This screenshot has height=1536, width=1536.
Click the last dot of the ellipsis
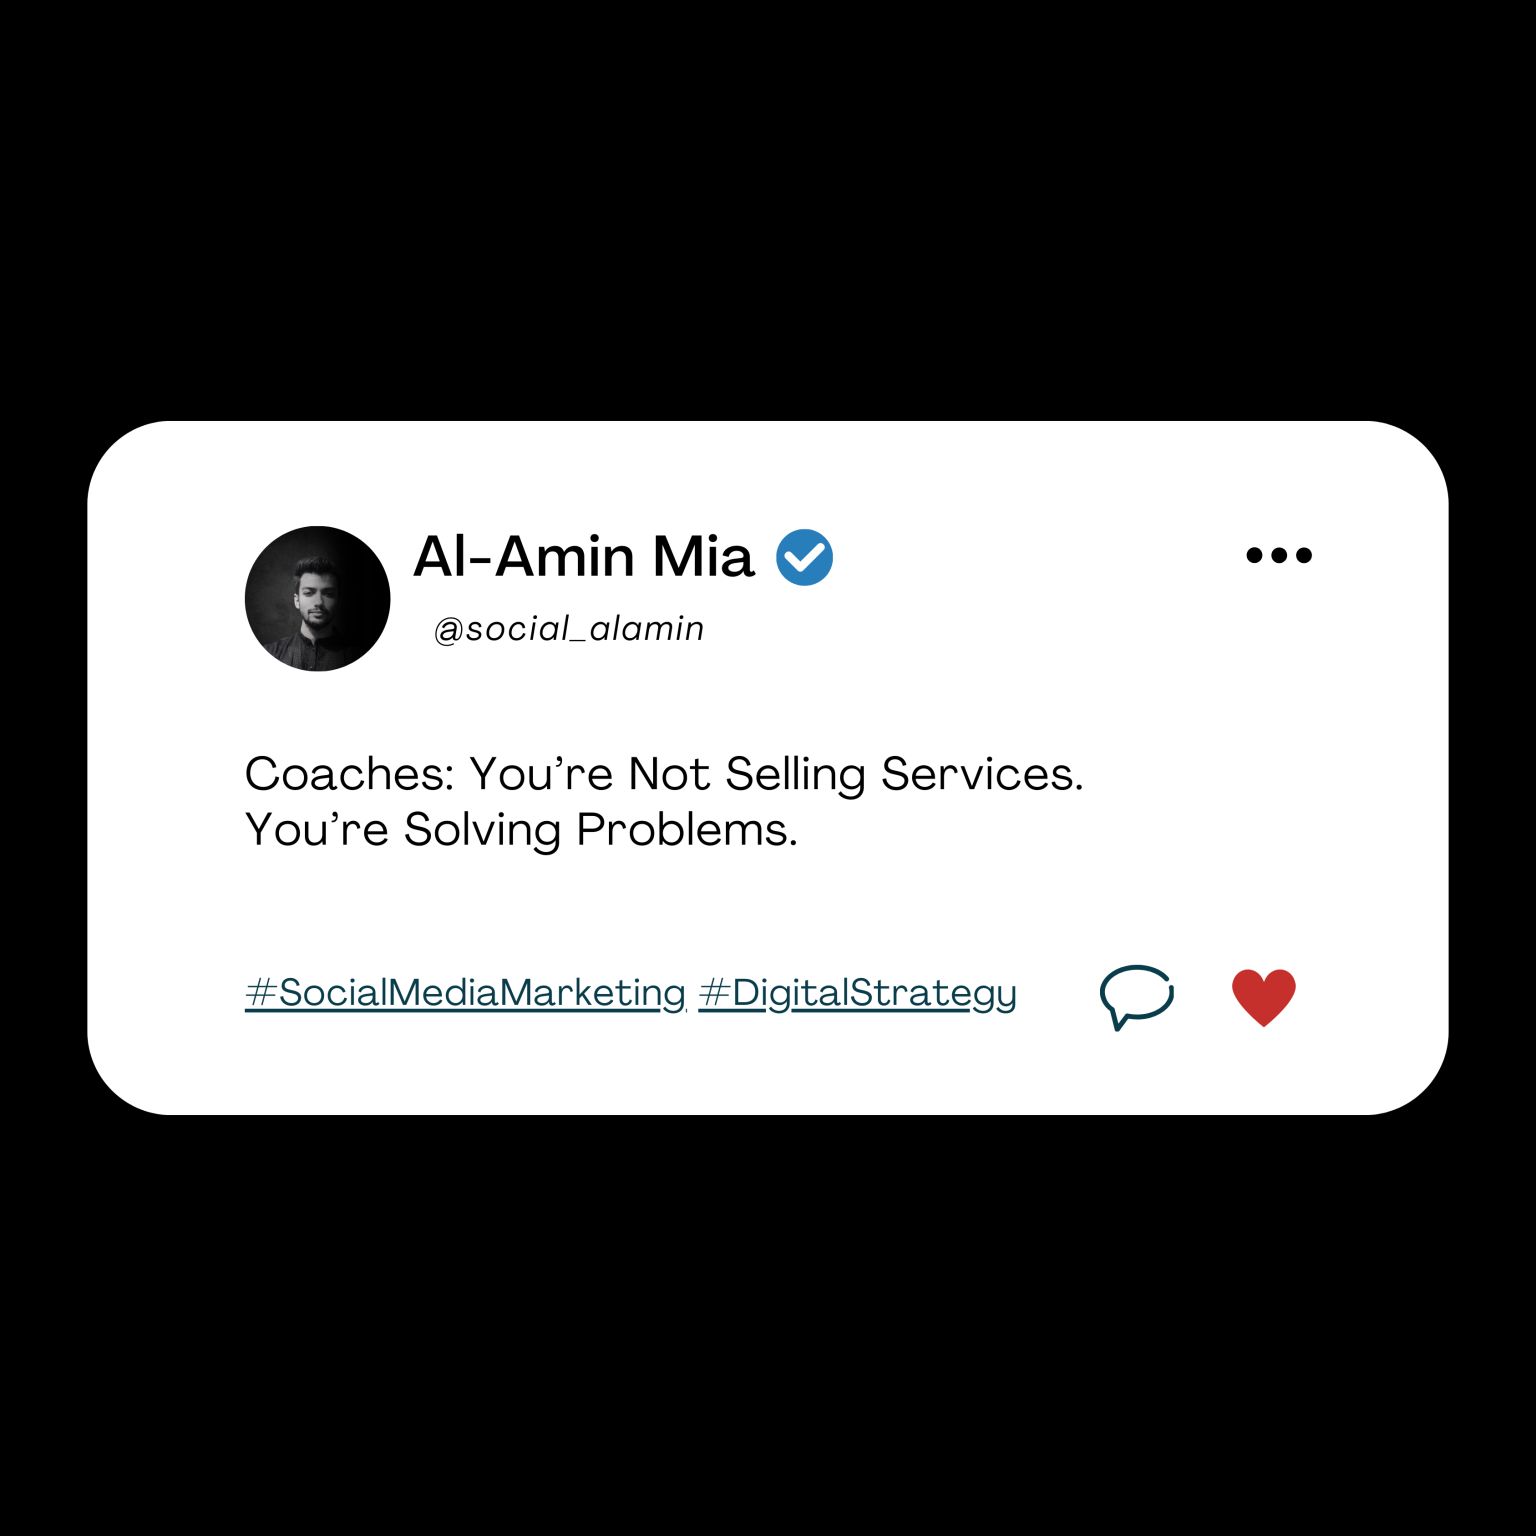1303,555
